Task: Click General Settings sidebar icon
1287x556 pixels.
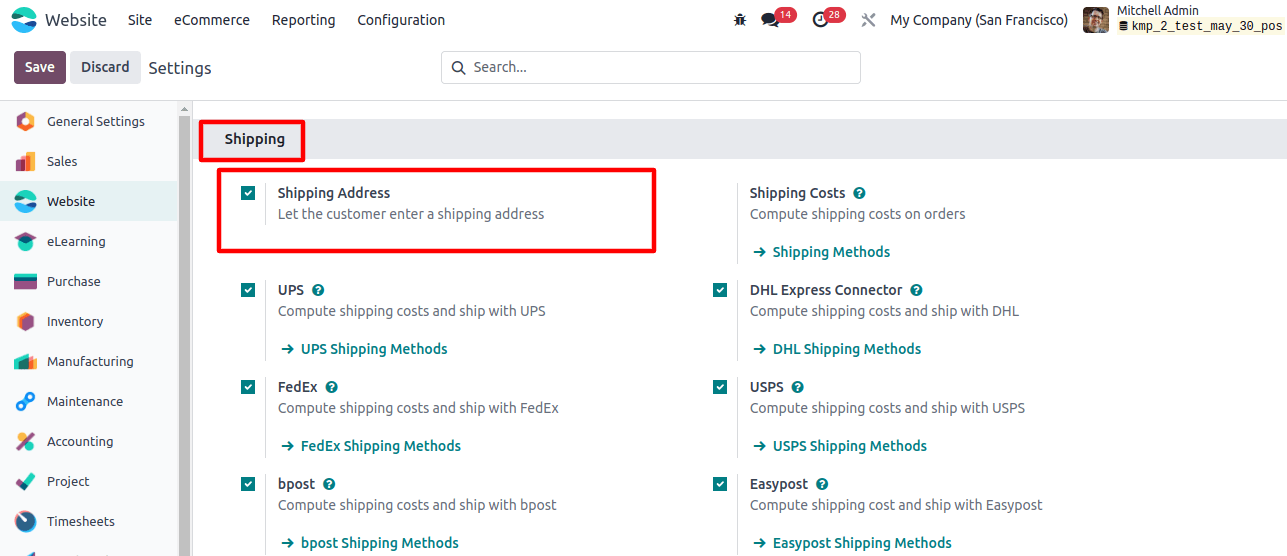Action: (x=26, y=122)
